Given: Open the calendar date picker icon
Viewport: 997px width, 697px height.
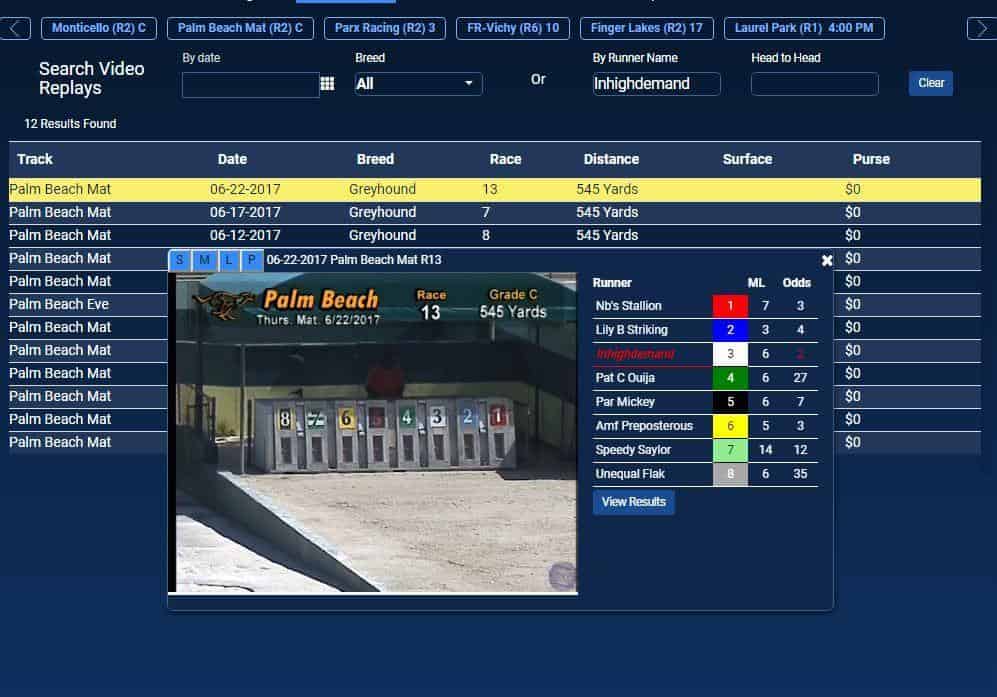Looking at the screenshot, I should click(x=327, y=84).
